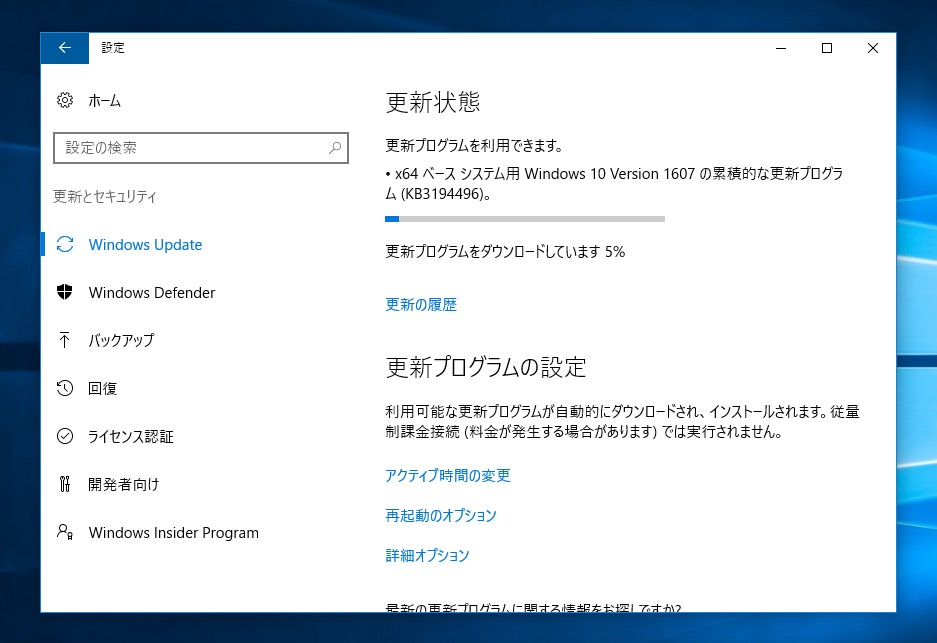Click the Windows Update sync arrows icon

pyautogui.click(x=65, y=244)
